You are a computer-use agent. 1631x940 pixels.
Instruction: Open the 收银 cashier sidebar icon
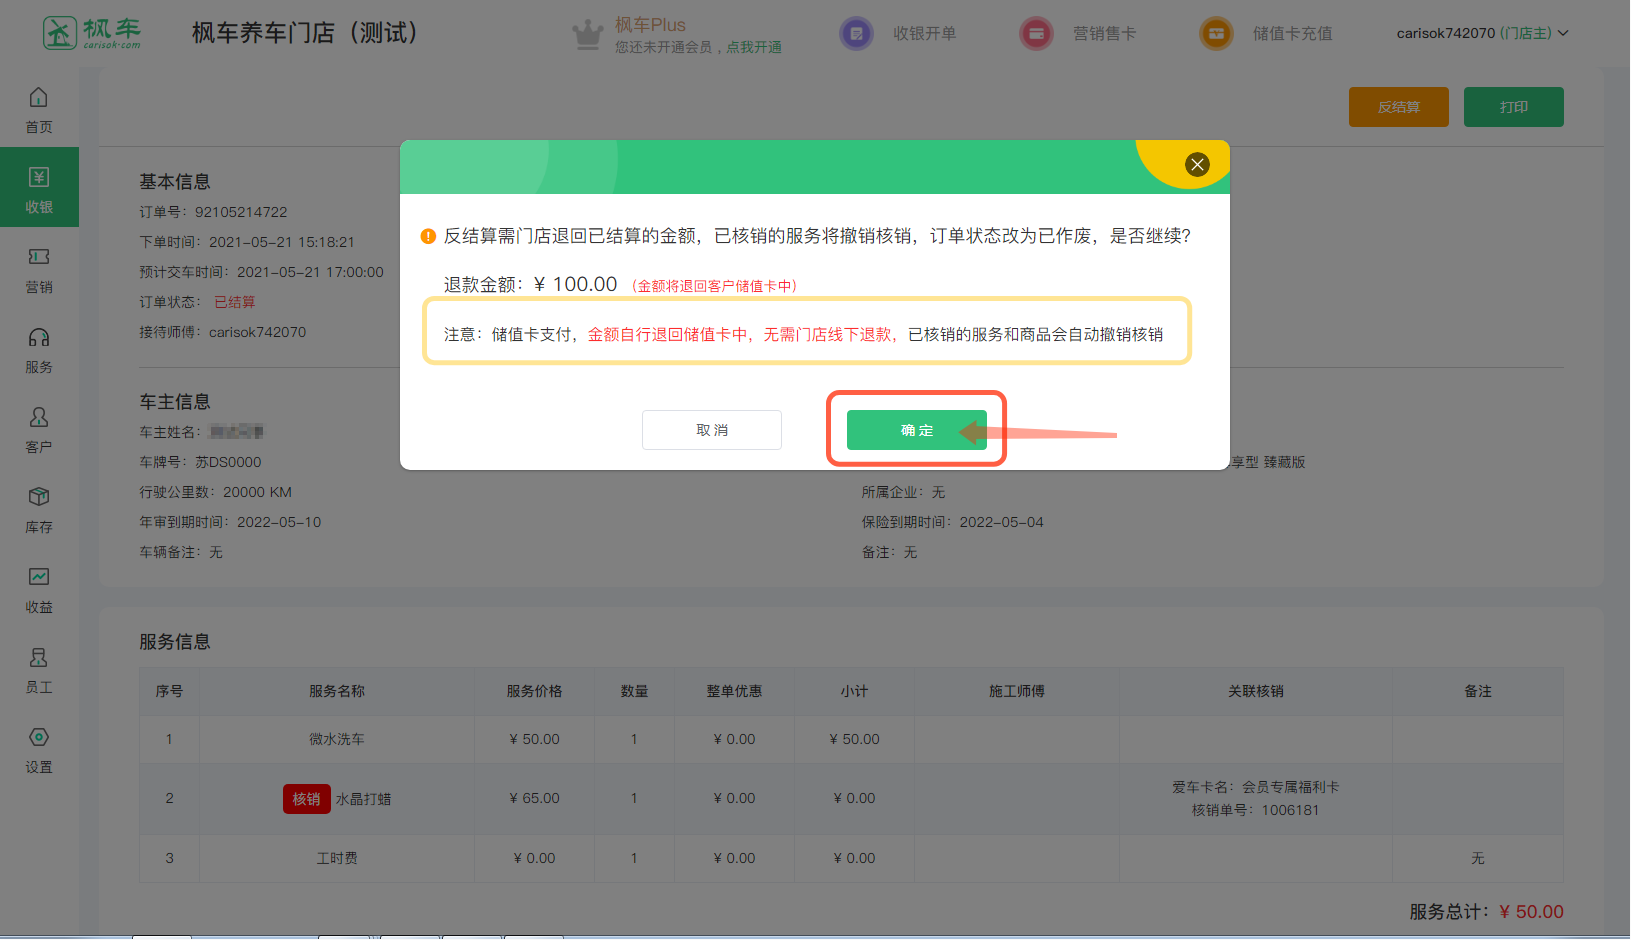(38, 178)
